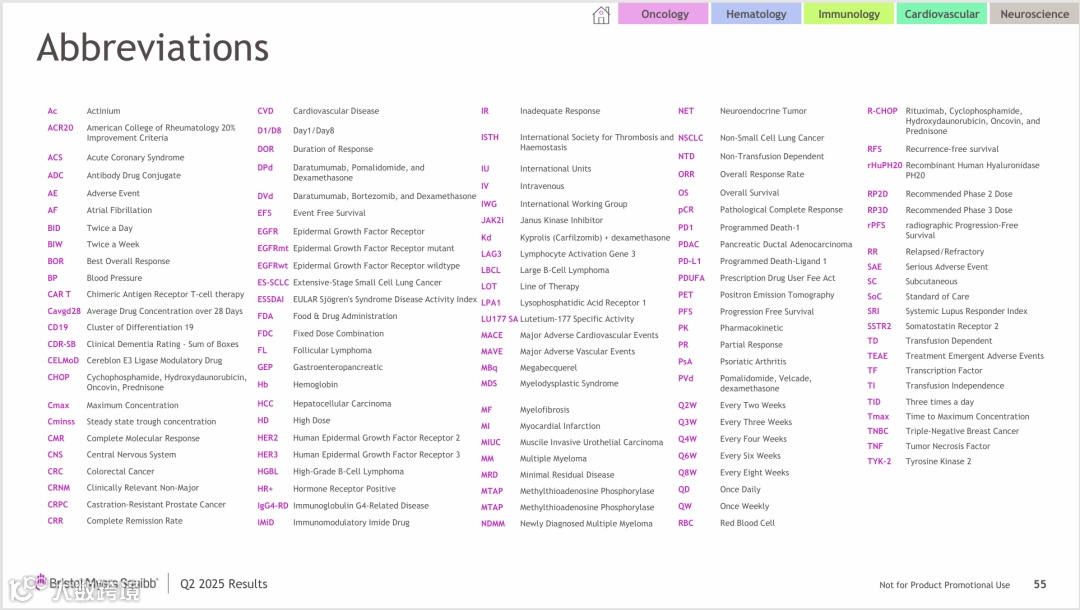
Task: Select 'Lymphocyte Activation Gene 3' text
Action: [x=578, y=254]
